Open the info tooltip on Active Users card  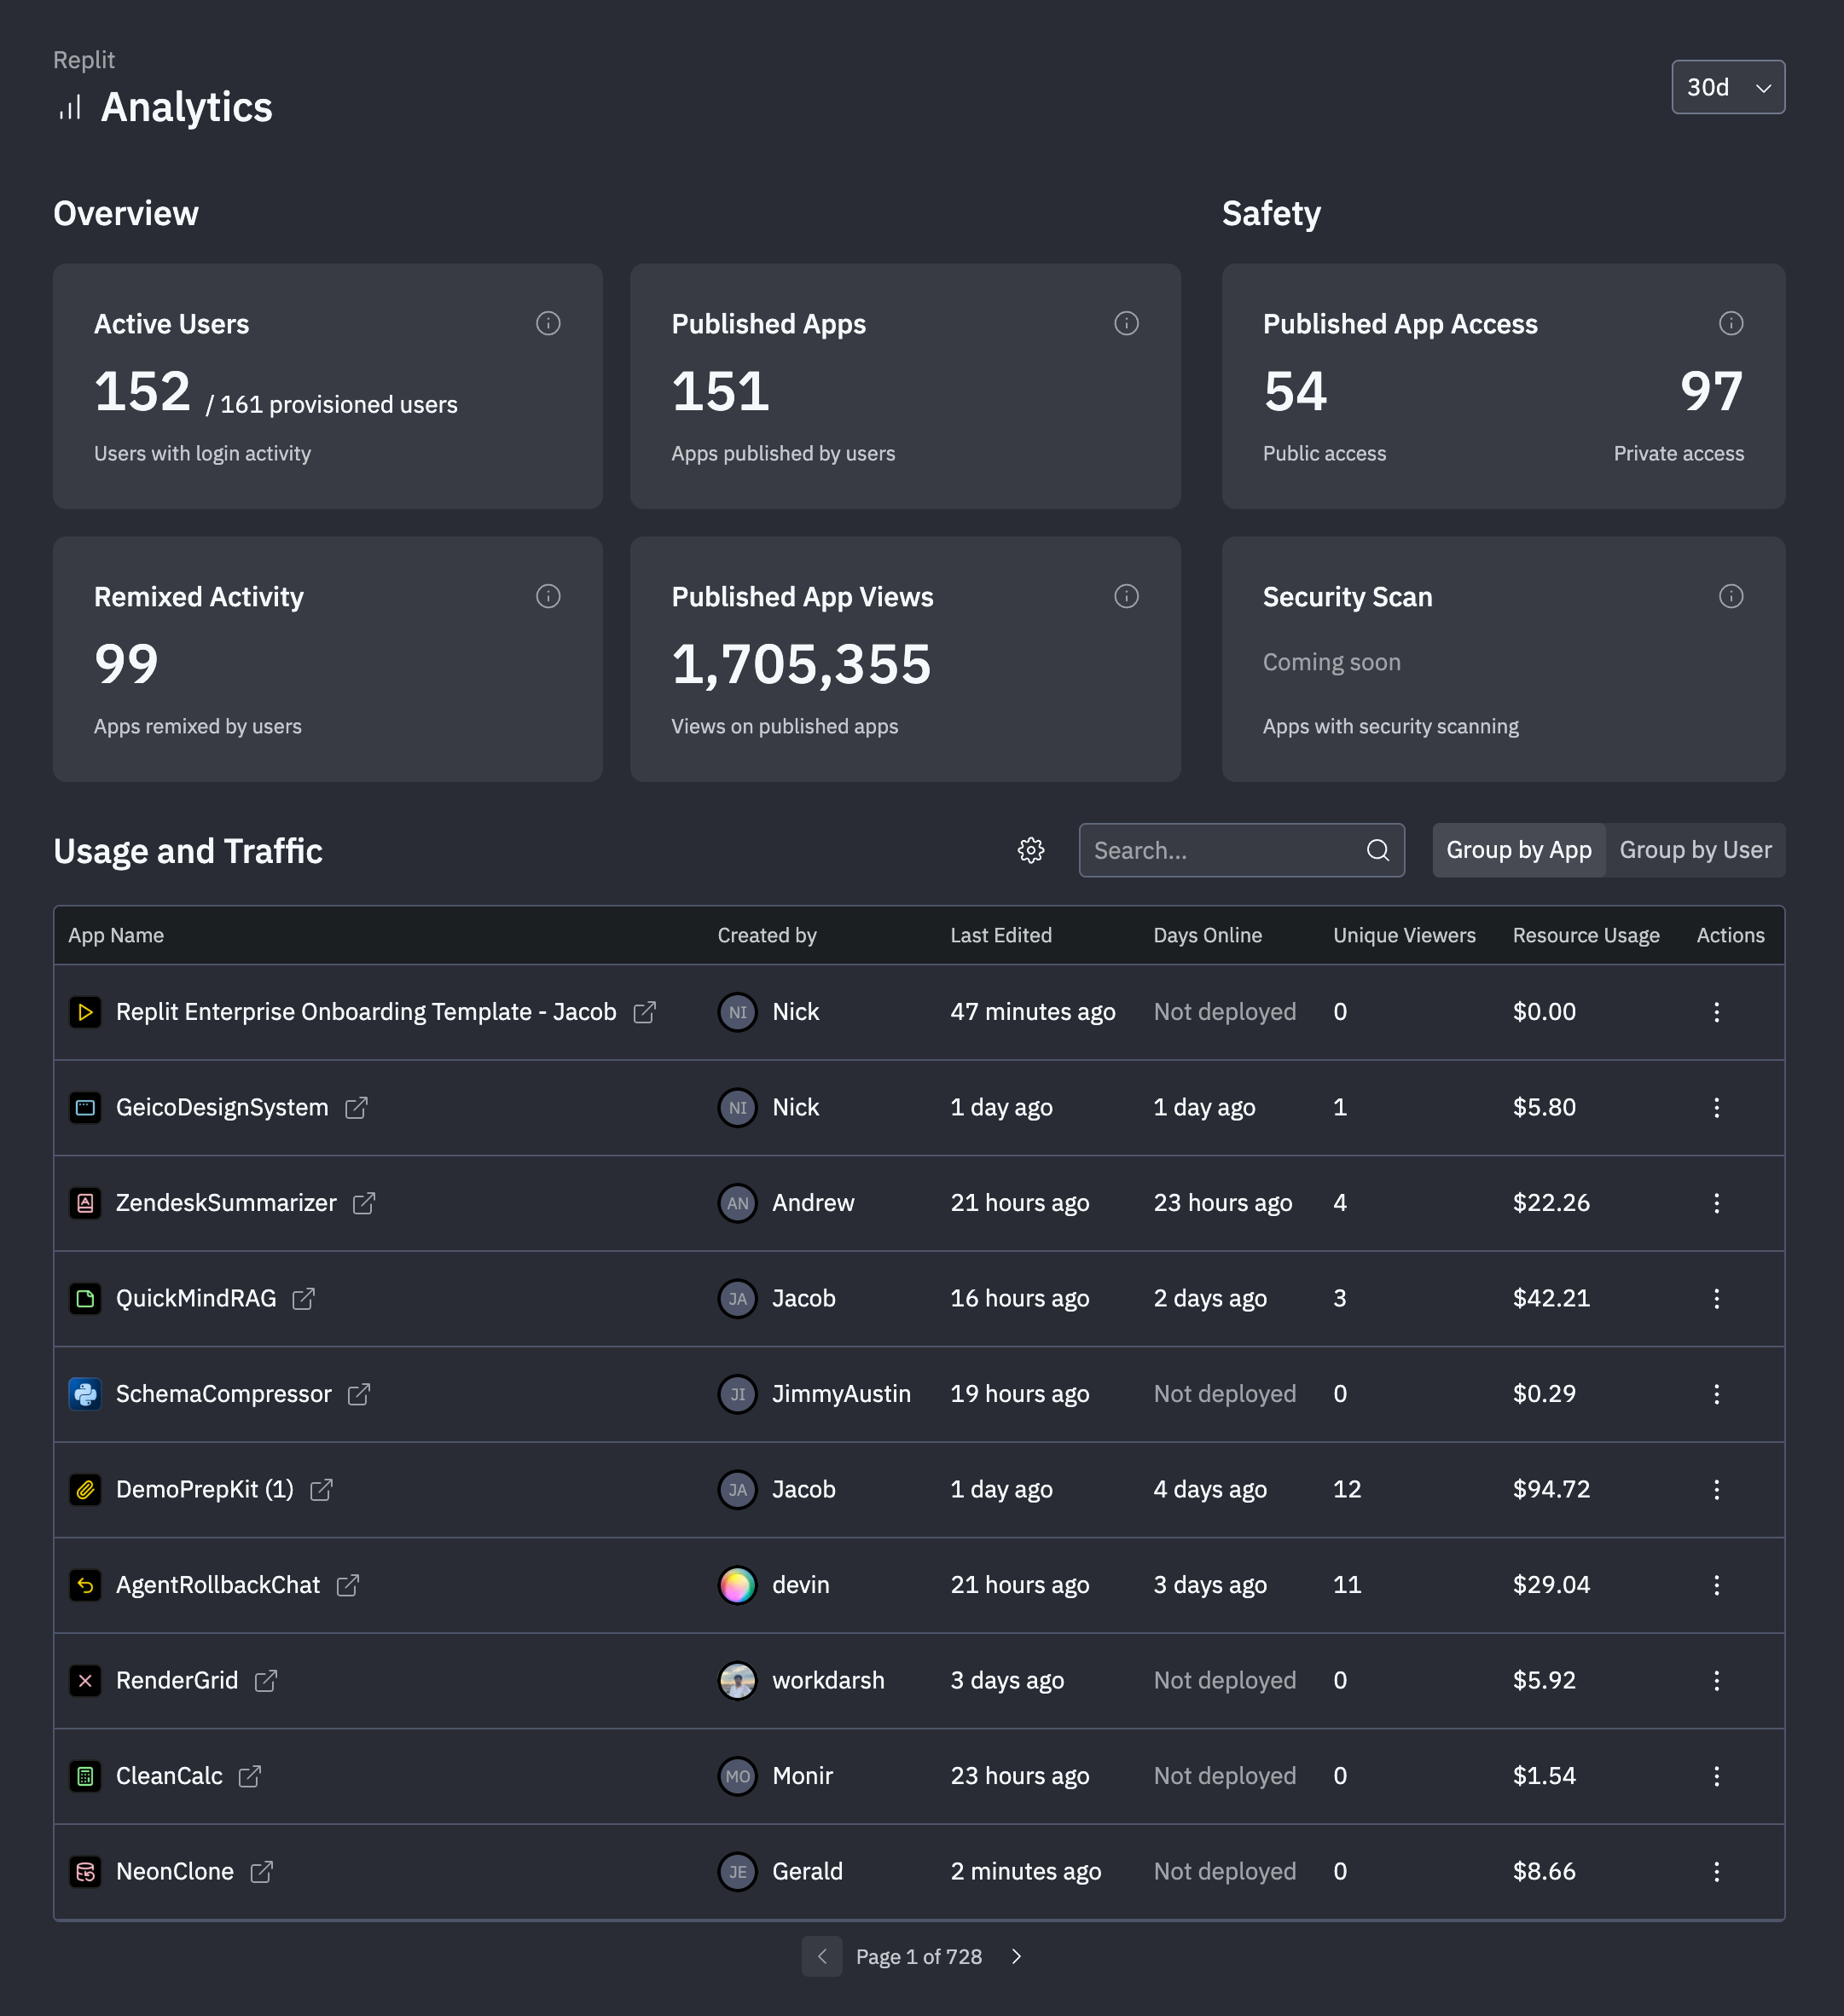547,323
